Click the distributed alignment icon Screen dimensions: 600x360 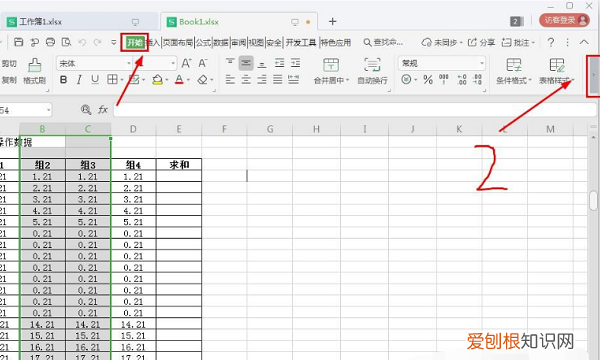click(x=293, y=80)
